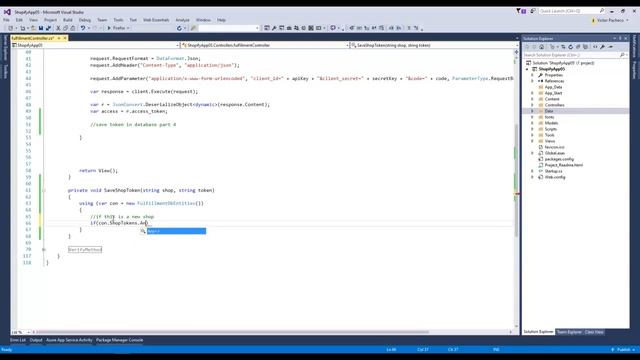
Task: Select the FulfillmentController.cs document tab
Action: tap(33, 38)
